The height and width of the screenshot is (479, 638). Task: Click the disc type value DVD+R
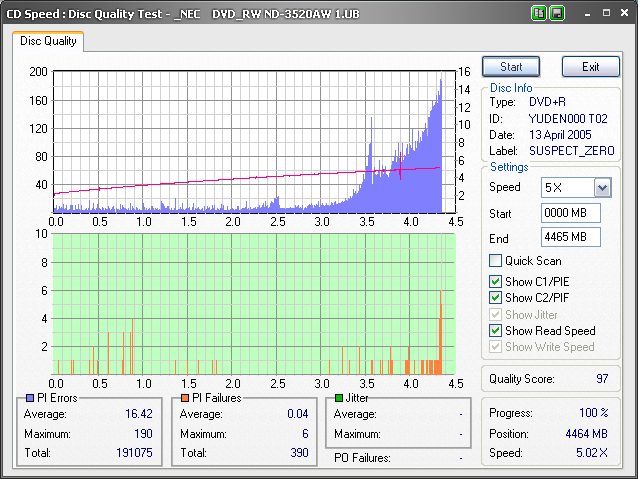pos(547,102)
